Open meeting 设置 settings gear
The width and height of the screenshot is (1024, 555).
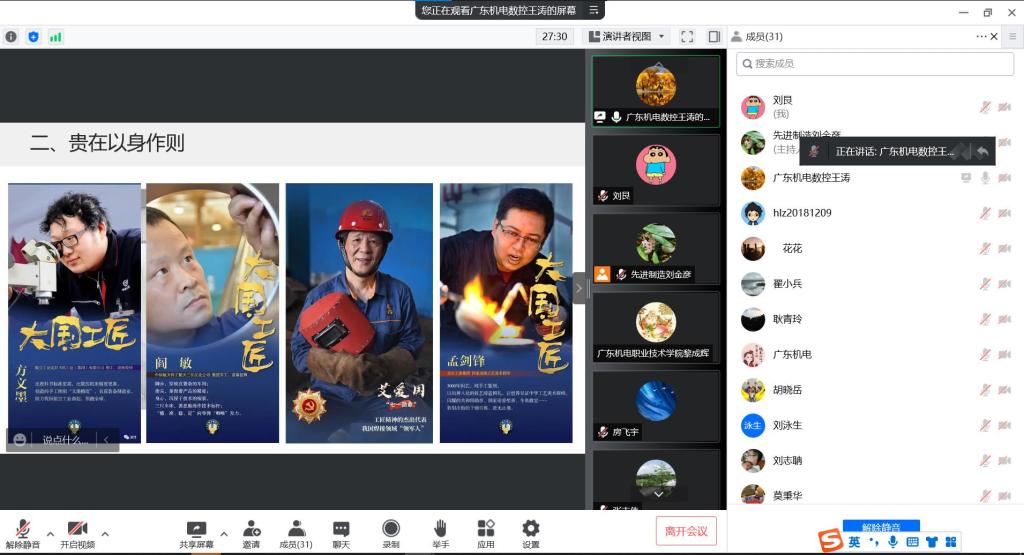[x=531, y=532]
